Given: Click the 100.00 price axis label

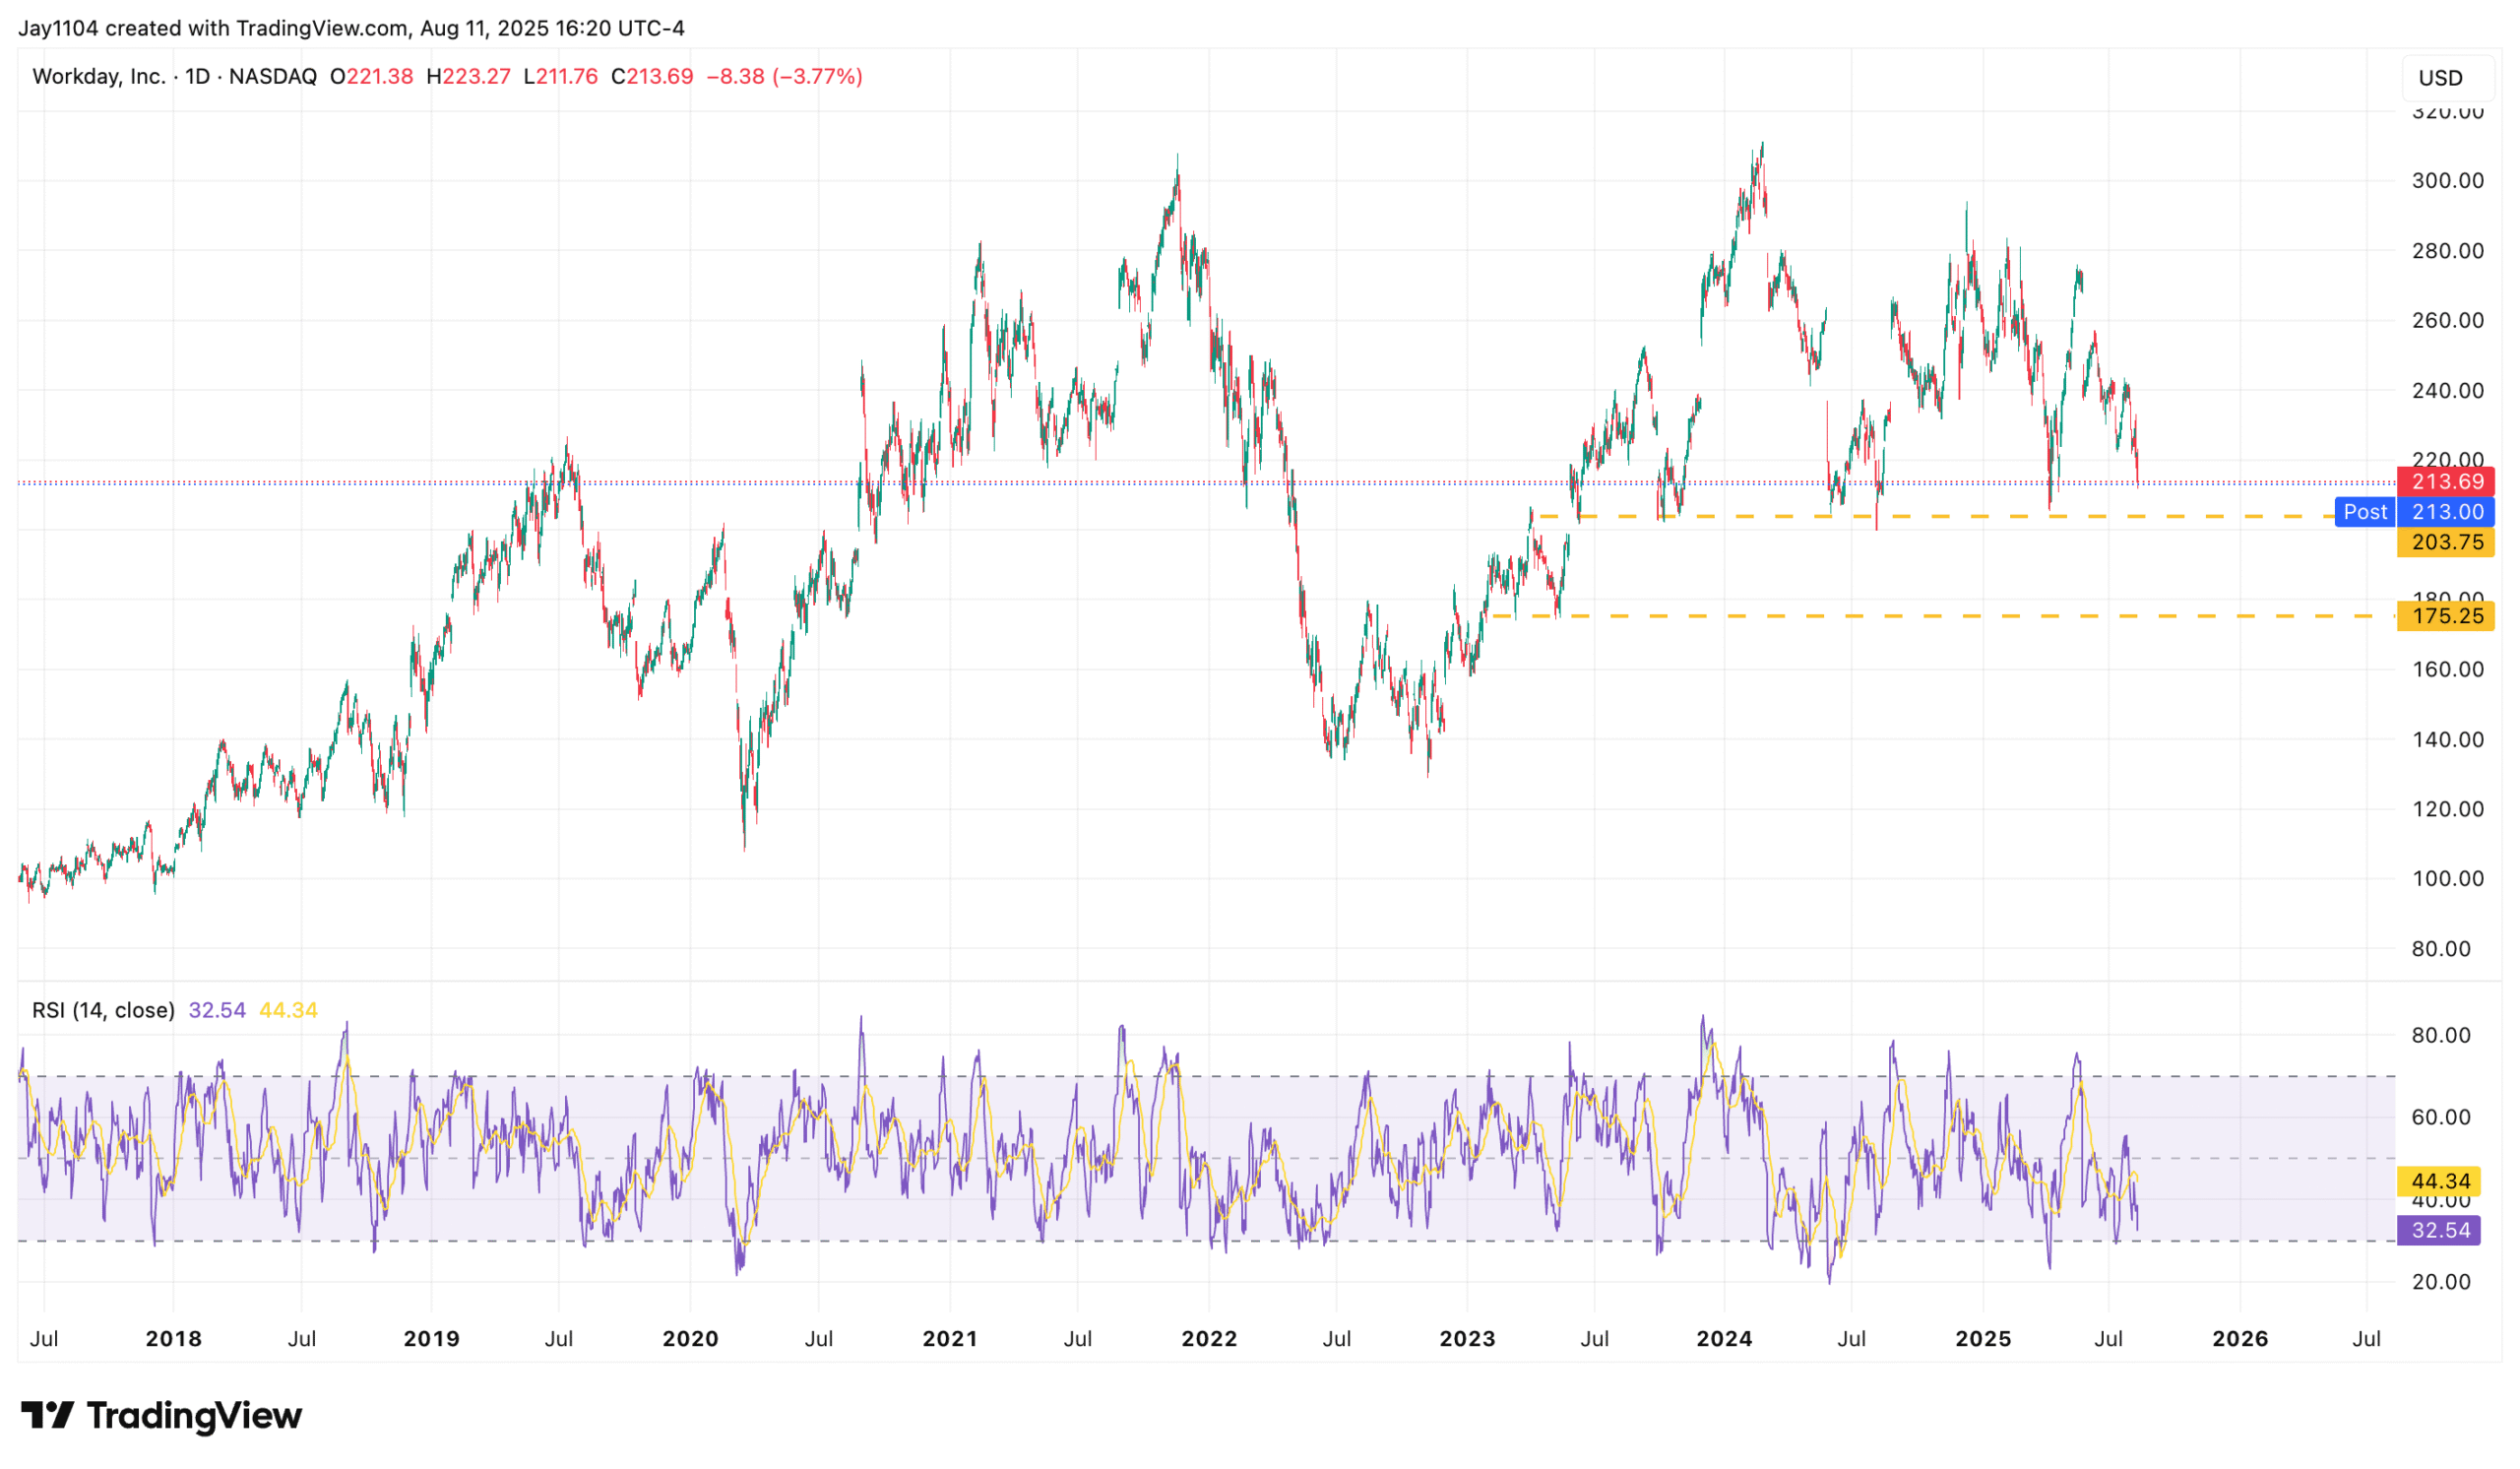Looking at the screenshot, I should (x=2448, y=879).
